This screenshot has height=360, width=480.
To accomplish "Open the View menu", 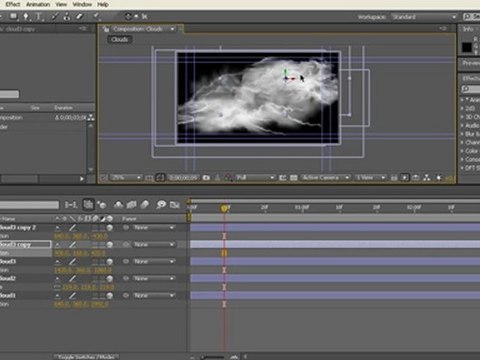I will coord(61,4).
